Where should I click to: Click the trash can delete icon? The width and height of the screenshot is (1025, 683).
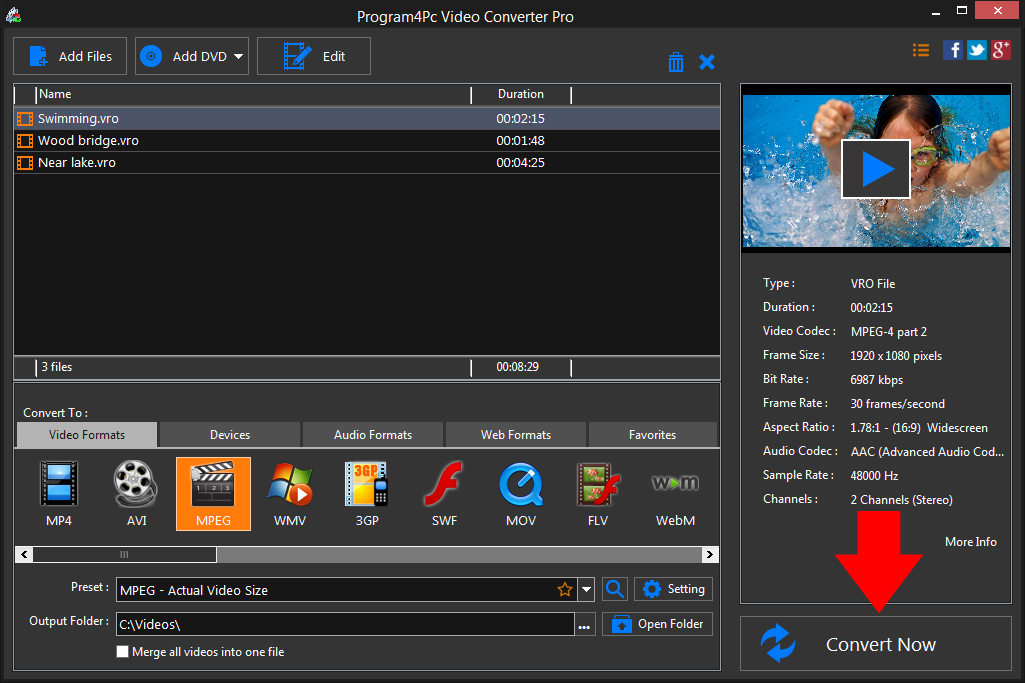pos(676,62)
